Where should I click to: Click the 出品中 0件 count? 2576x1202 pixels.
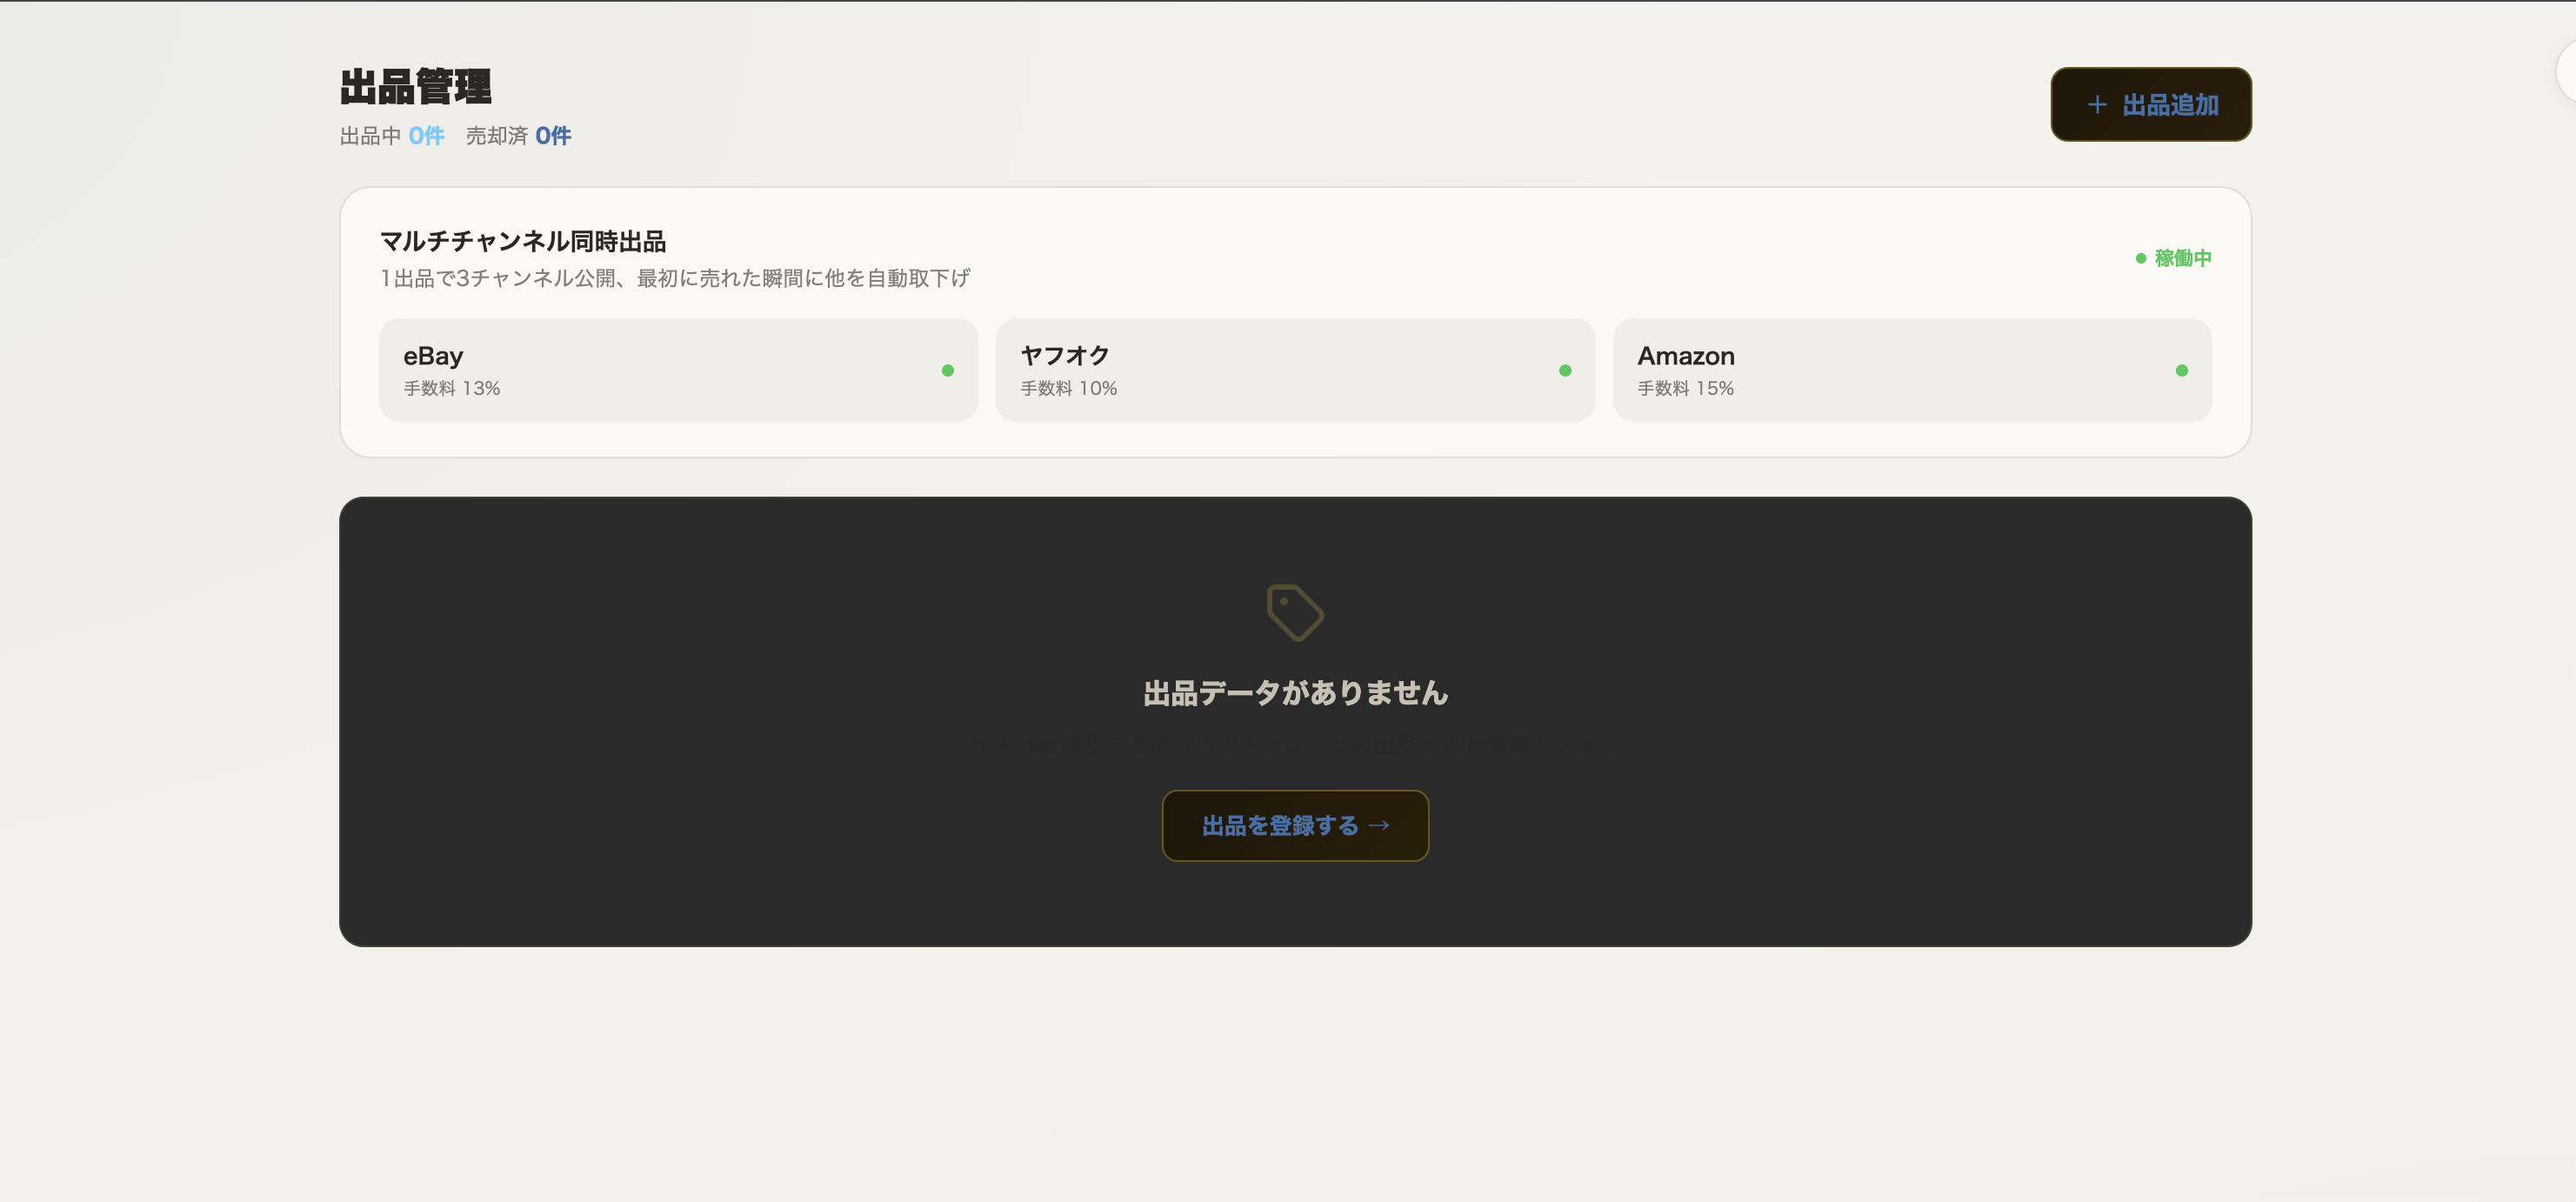pos(392,136)
